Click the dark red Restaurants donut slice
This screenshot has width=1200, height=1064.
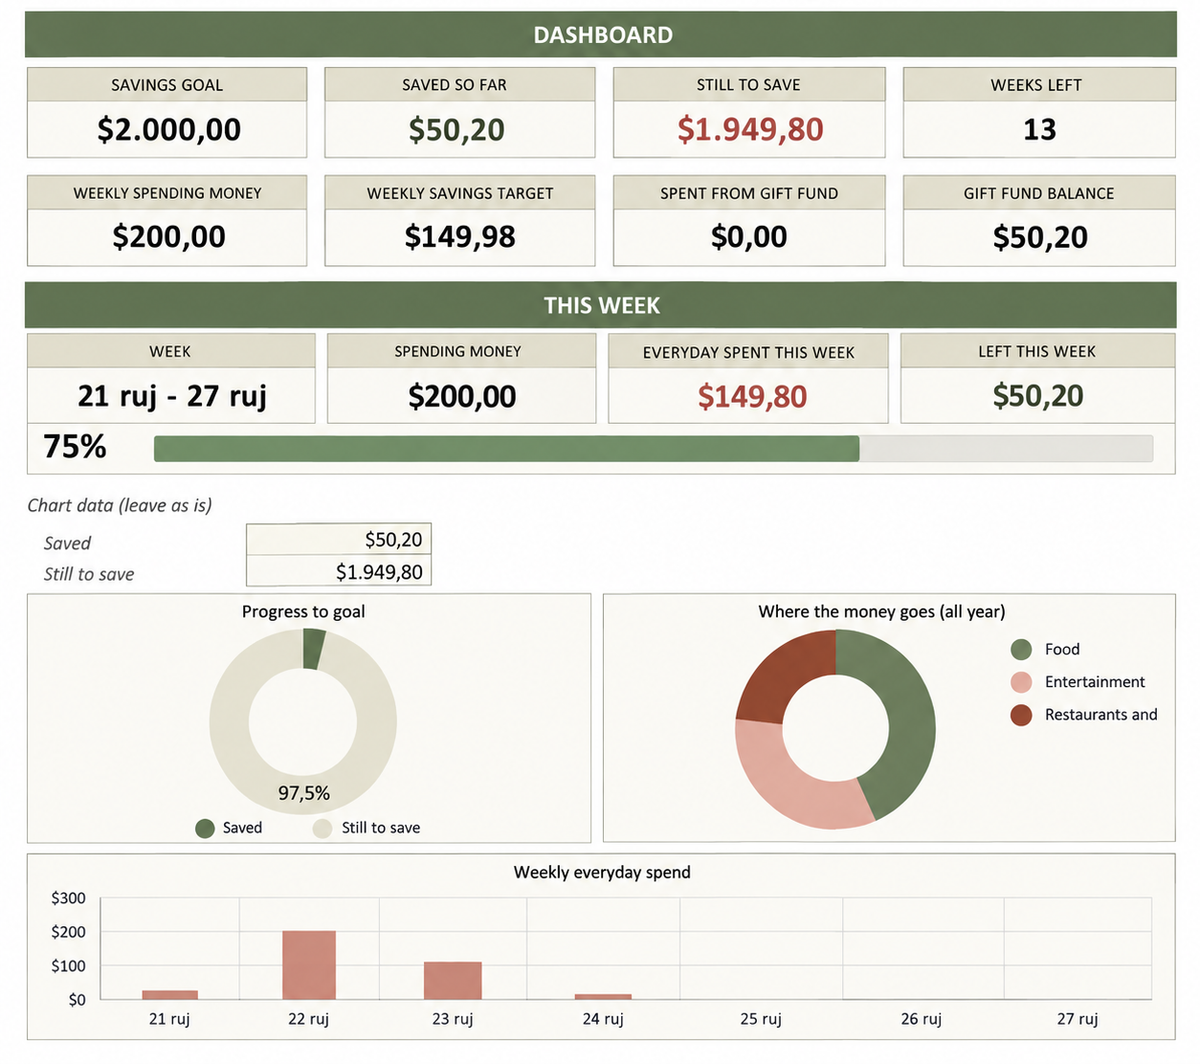[x=785, y=675]
